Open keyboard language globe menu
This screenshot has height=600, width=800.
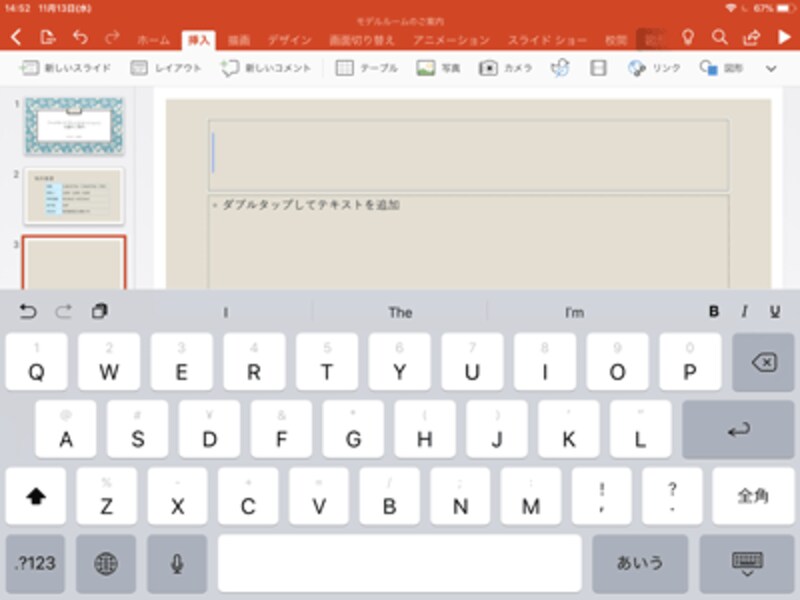pyautogui.click(x=106, y=563)
